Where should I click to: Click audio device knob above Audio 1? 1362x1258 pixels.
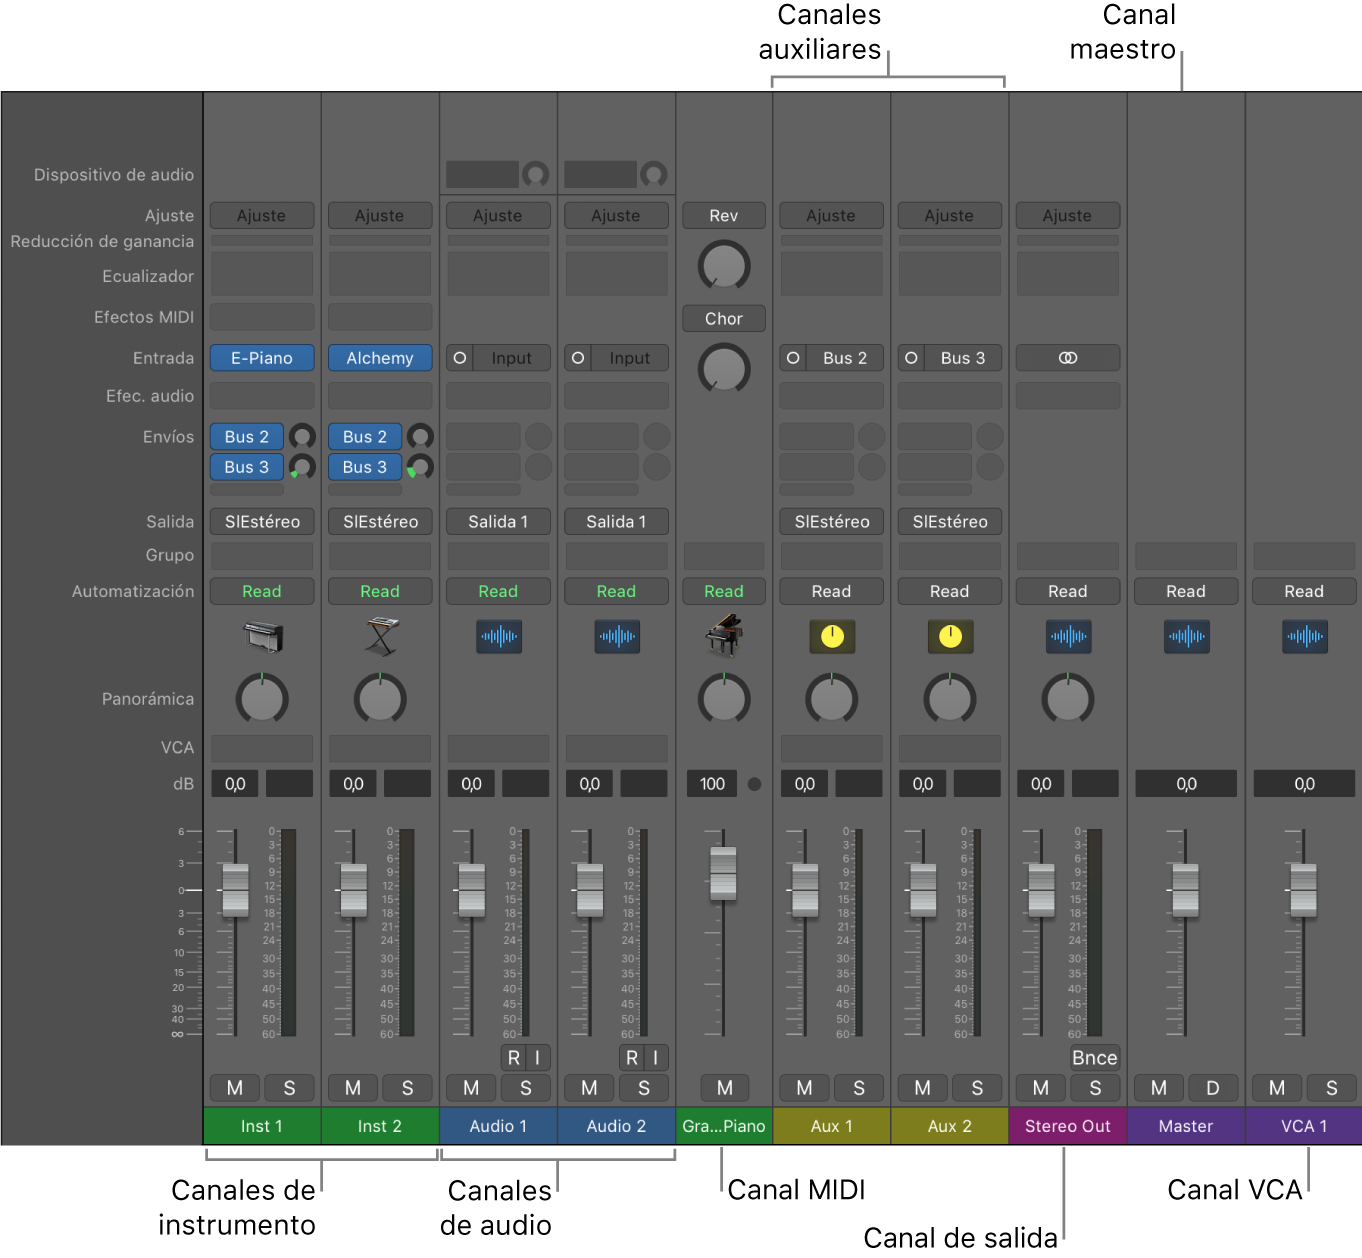536,174
